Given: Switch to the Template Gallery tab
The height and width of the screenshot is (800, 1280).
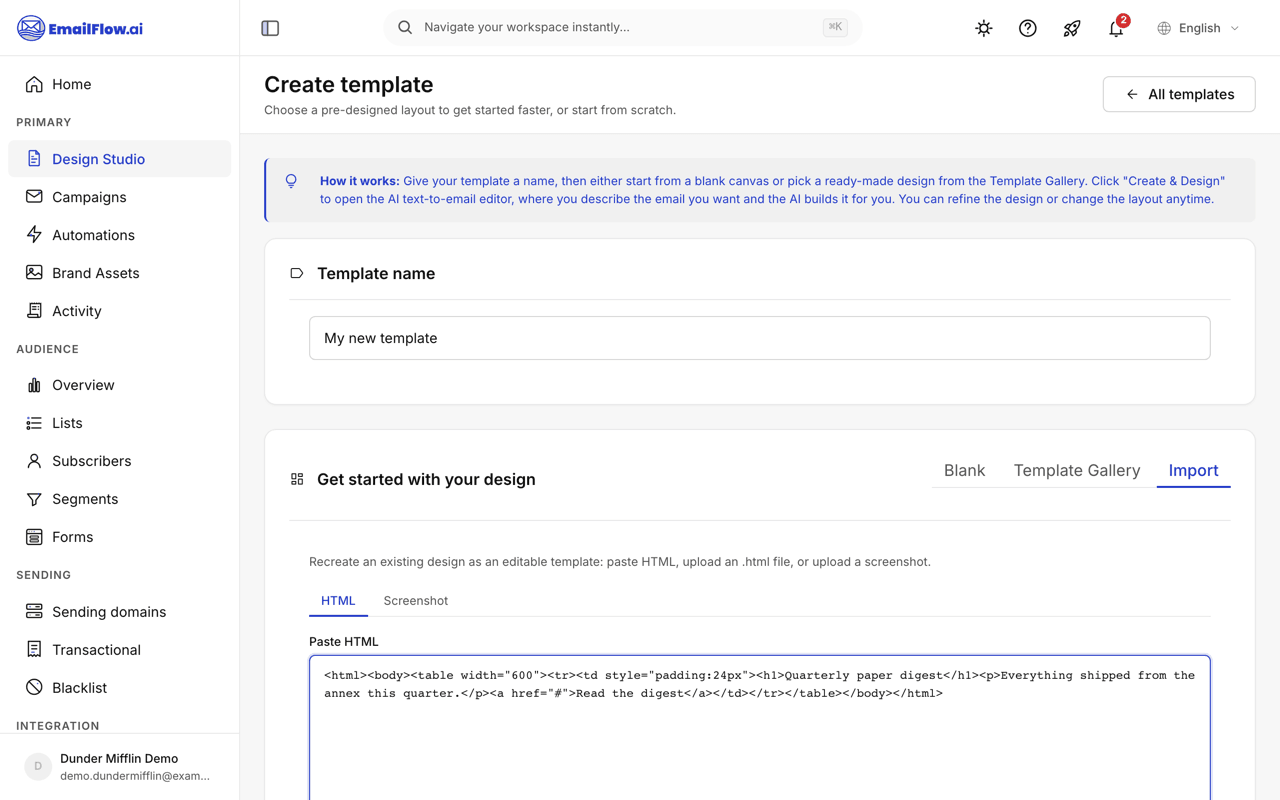Looking at the screenshot, I should pos(1077,470).
